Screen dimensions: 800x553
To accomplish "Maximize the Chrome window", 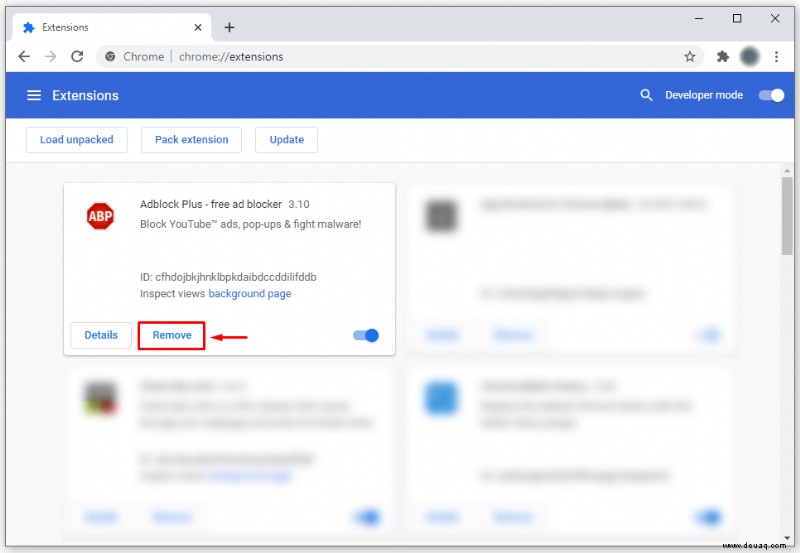I will 737,18.
